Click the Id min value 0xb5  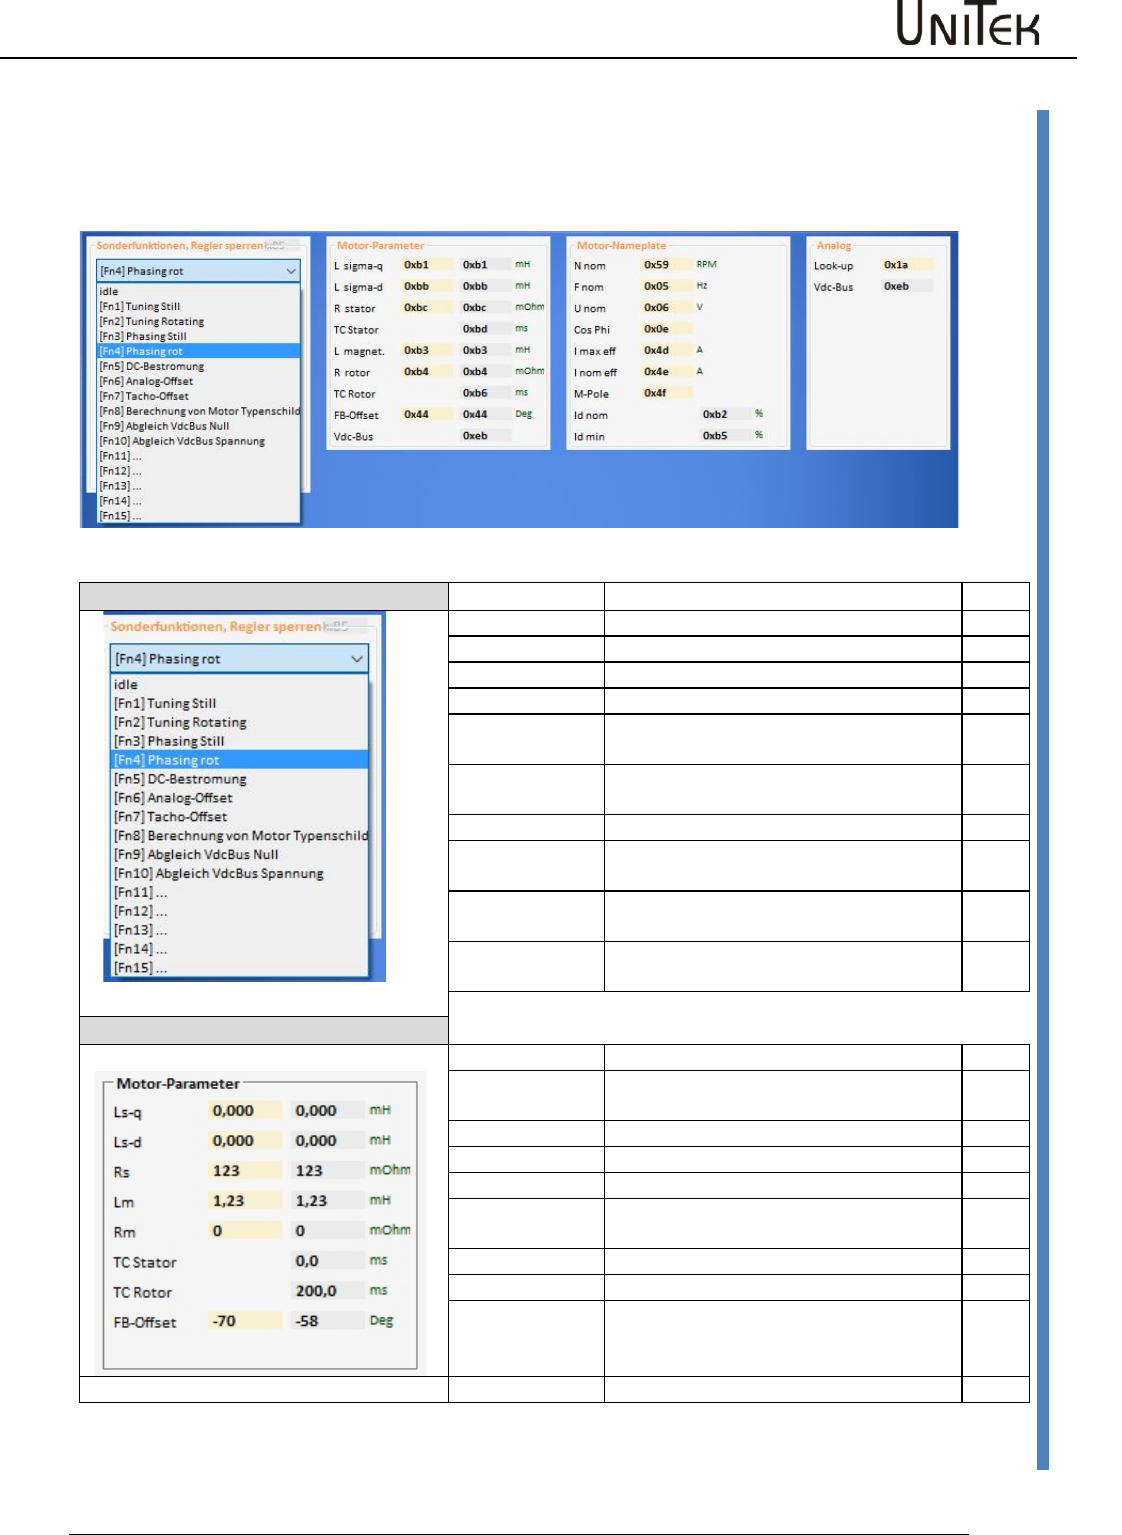point(726,436)
